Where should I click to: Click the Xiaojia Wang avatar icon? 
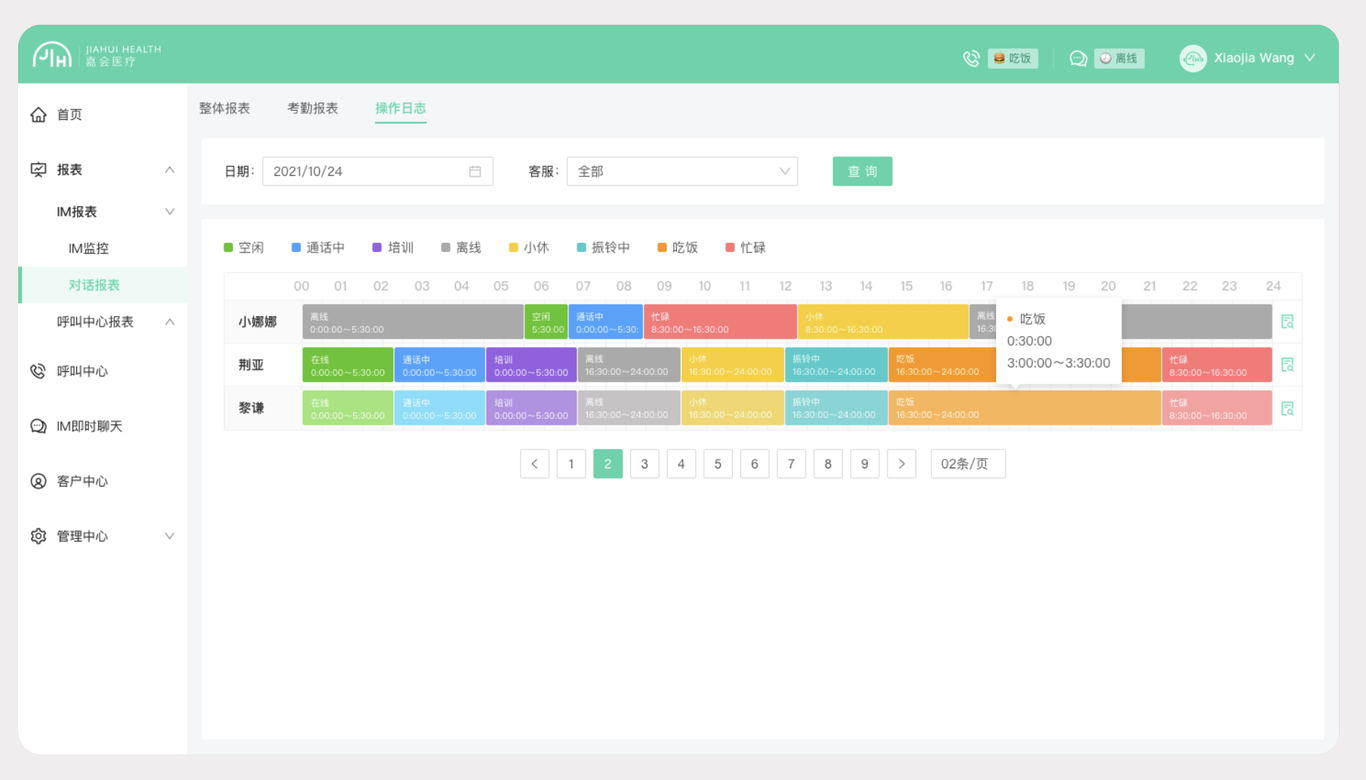pyautogui.click(x=1193, y=59)
